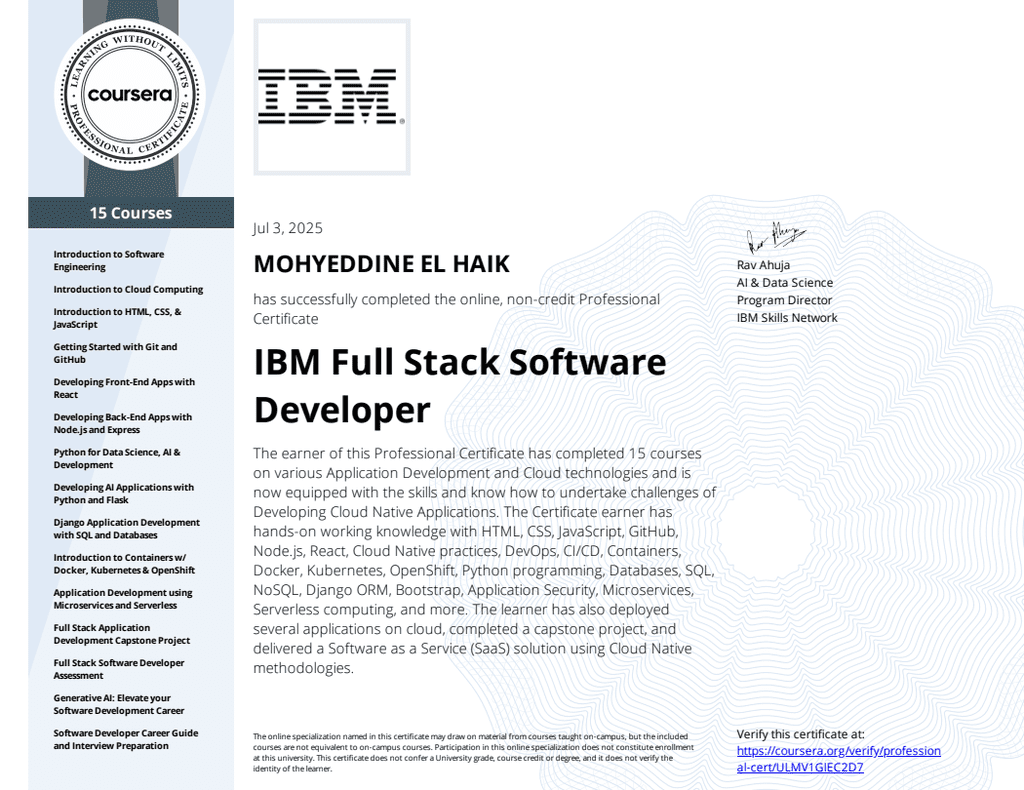
Task: Click 'Introduction to HTML, CSS, & JavaScript'
Action: [x=118, y=318]
